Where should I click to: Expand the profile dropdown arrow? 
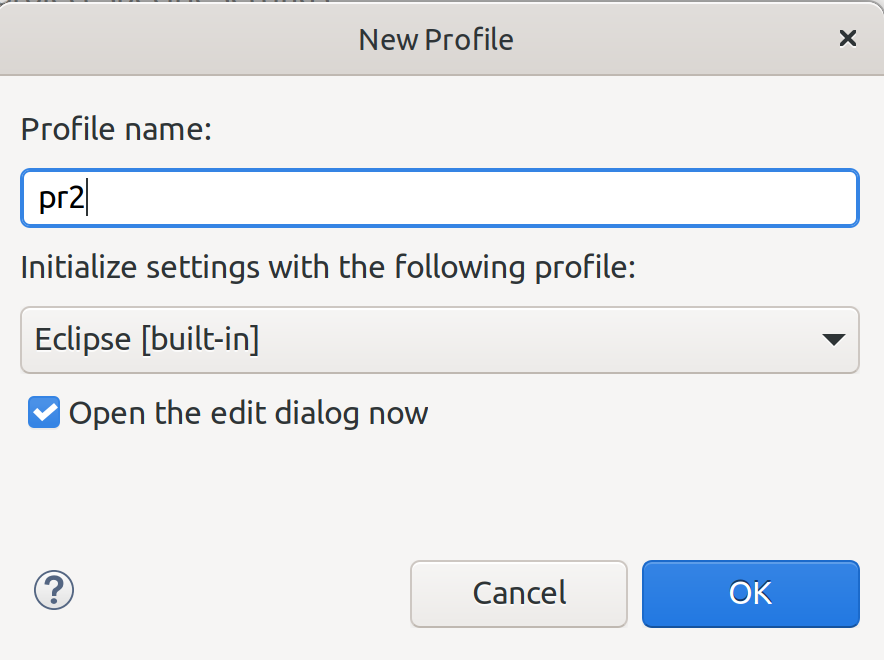[x=832, y=340]
